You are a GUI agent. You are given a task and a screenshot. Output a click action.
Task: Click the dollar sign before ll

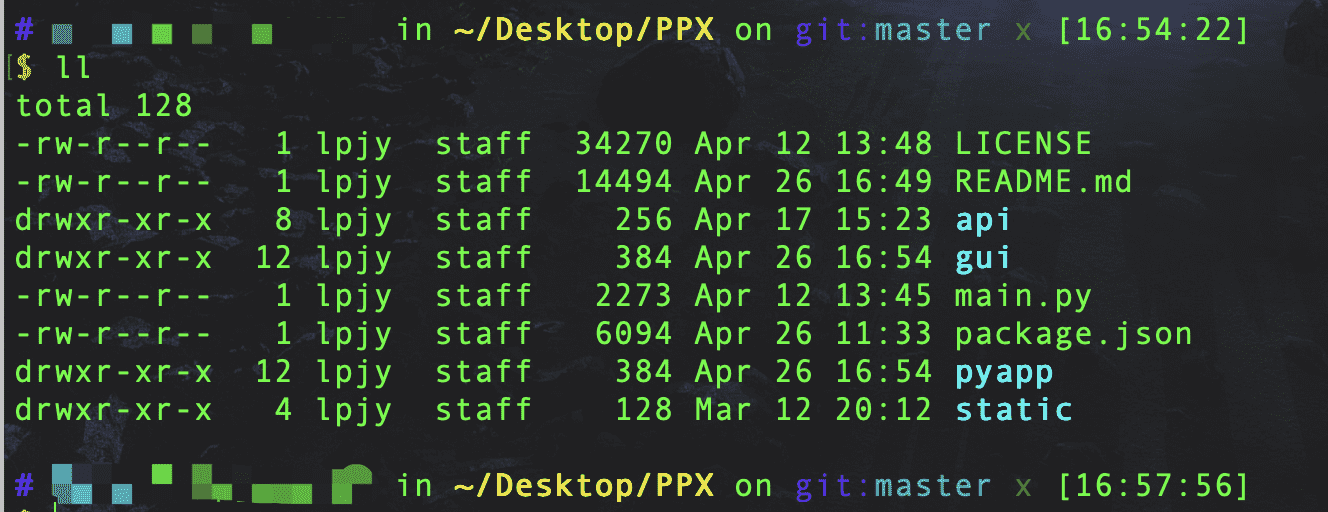point(25,68)
